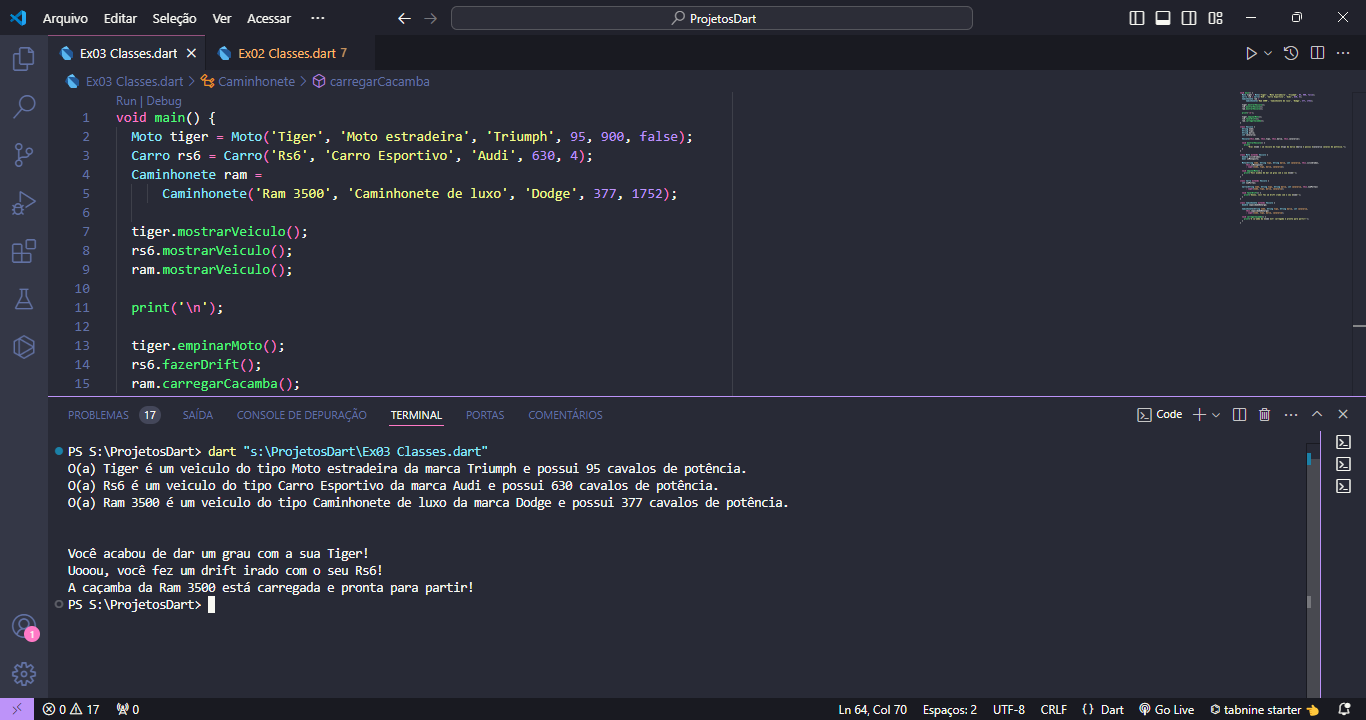Open the hexagon extension view in activity bar

tap(24, 347)
